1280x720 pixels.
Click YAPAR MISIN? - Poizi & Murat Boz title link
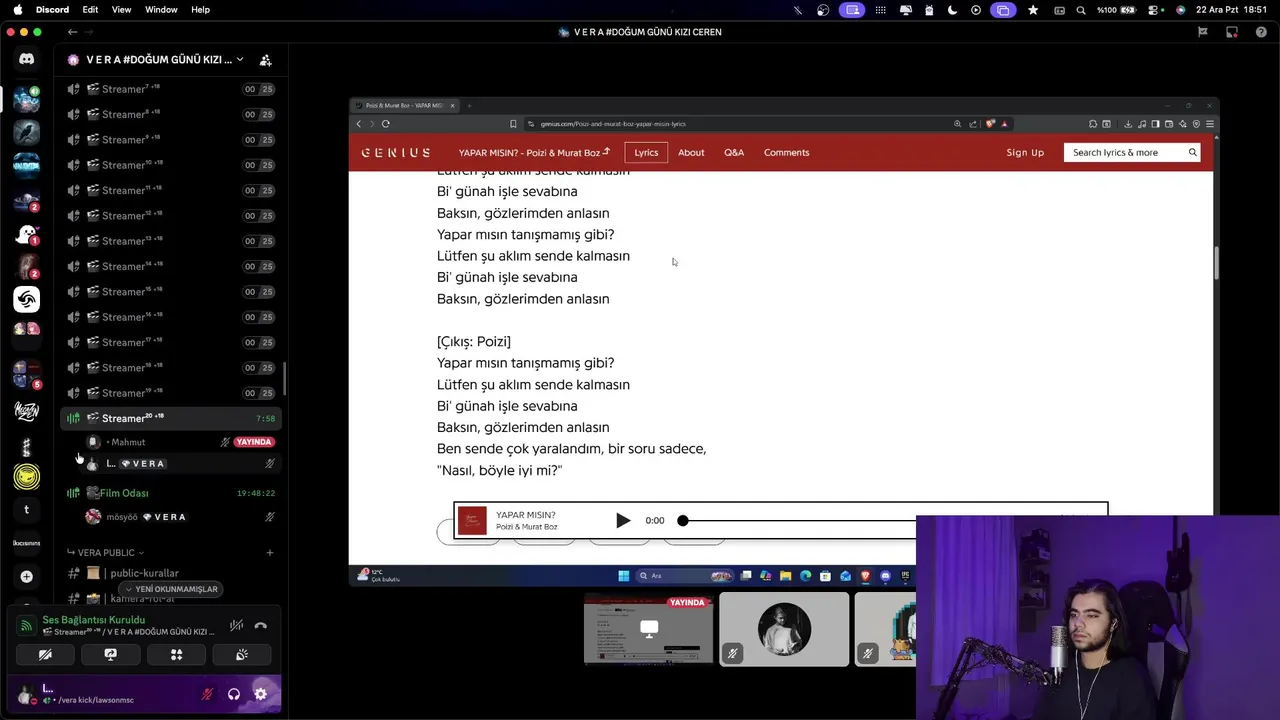(534, 152)
